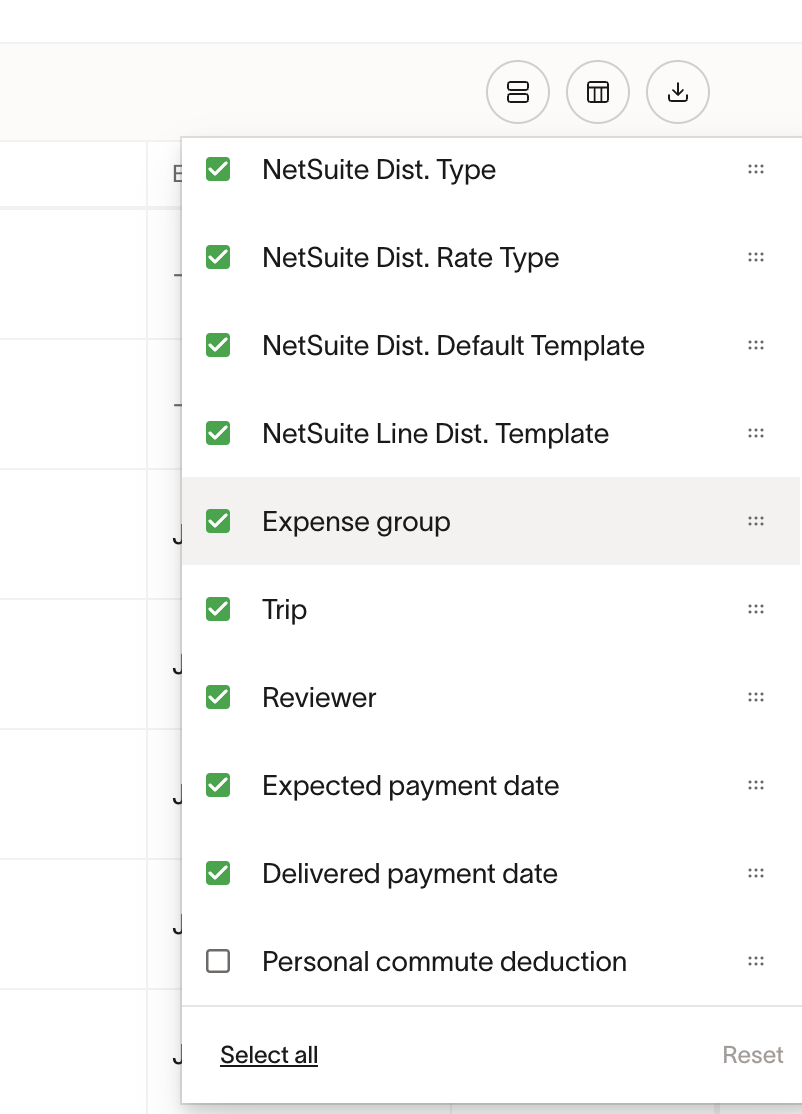Click drag handle next to NetSuite Dist. Type

pos(756,170)
